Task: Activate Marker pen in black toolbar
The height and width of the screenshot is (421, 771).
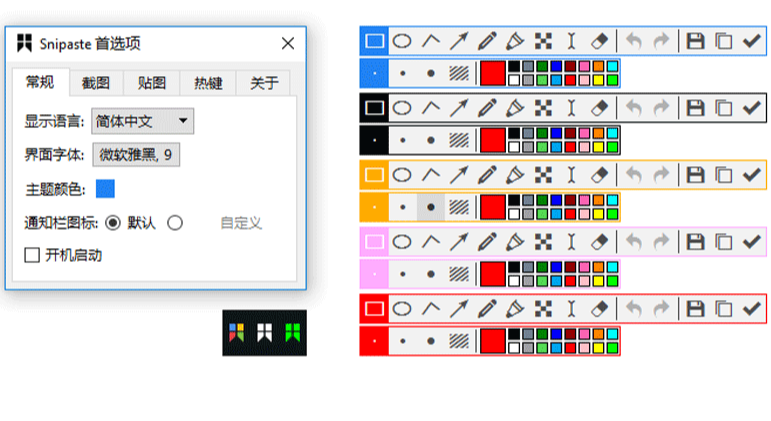Action: coord(515,108)
